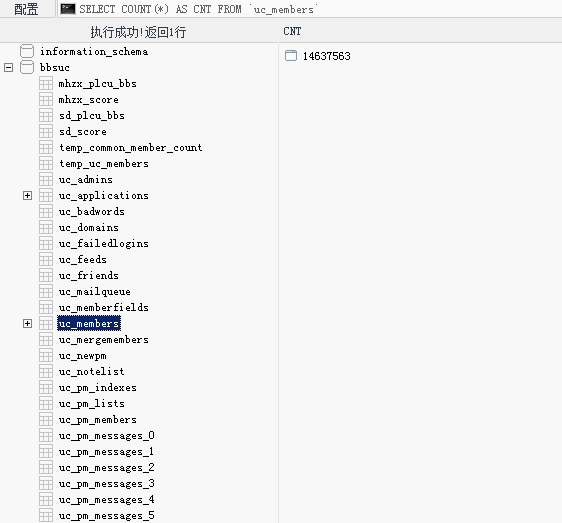
Task: Select the uc_pm_messages_0 table
Action: pos(106,436)
